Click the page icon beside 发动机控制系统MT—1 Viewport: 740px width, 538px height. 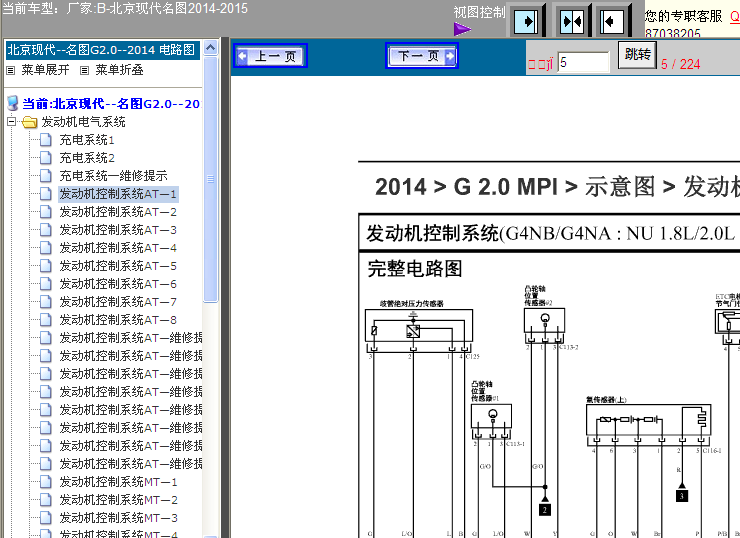point(46,482)
